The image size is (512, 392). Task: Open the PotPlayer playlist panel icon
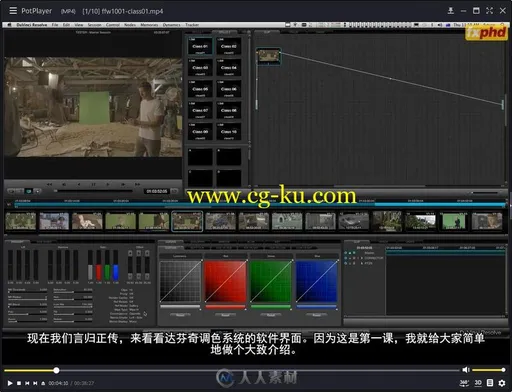(490, 383)
